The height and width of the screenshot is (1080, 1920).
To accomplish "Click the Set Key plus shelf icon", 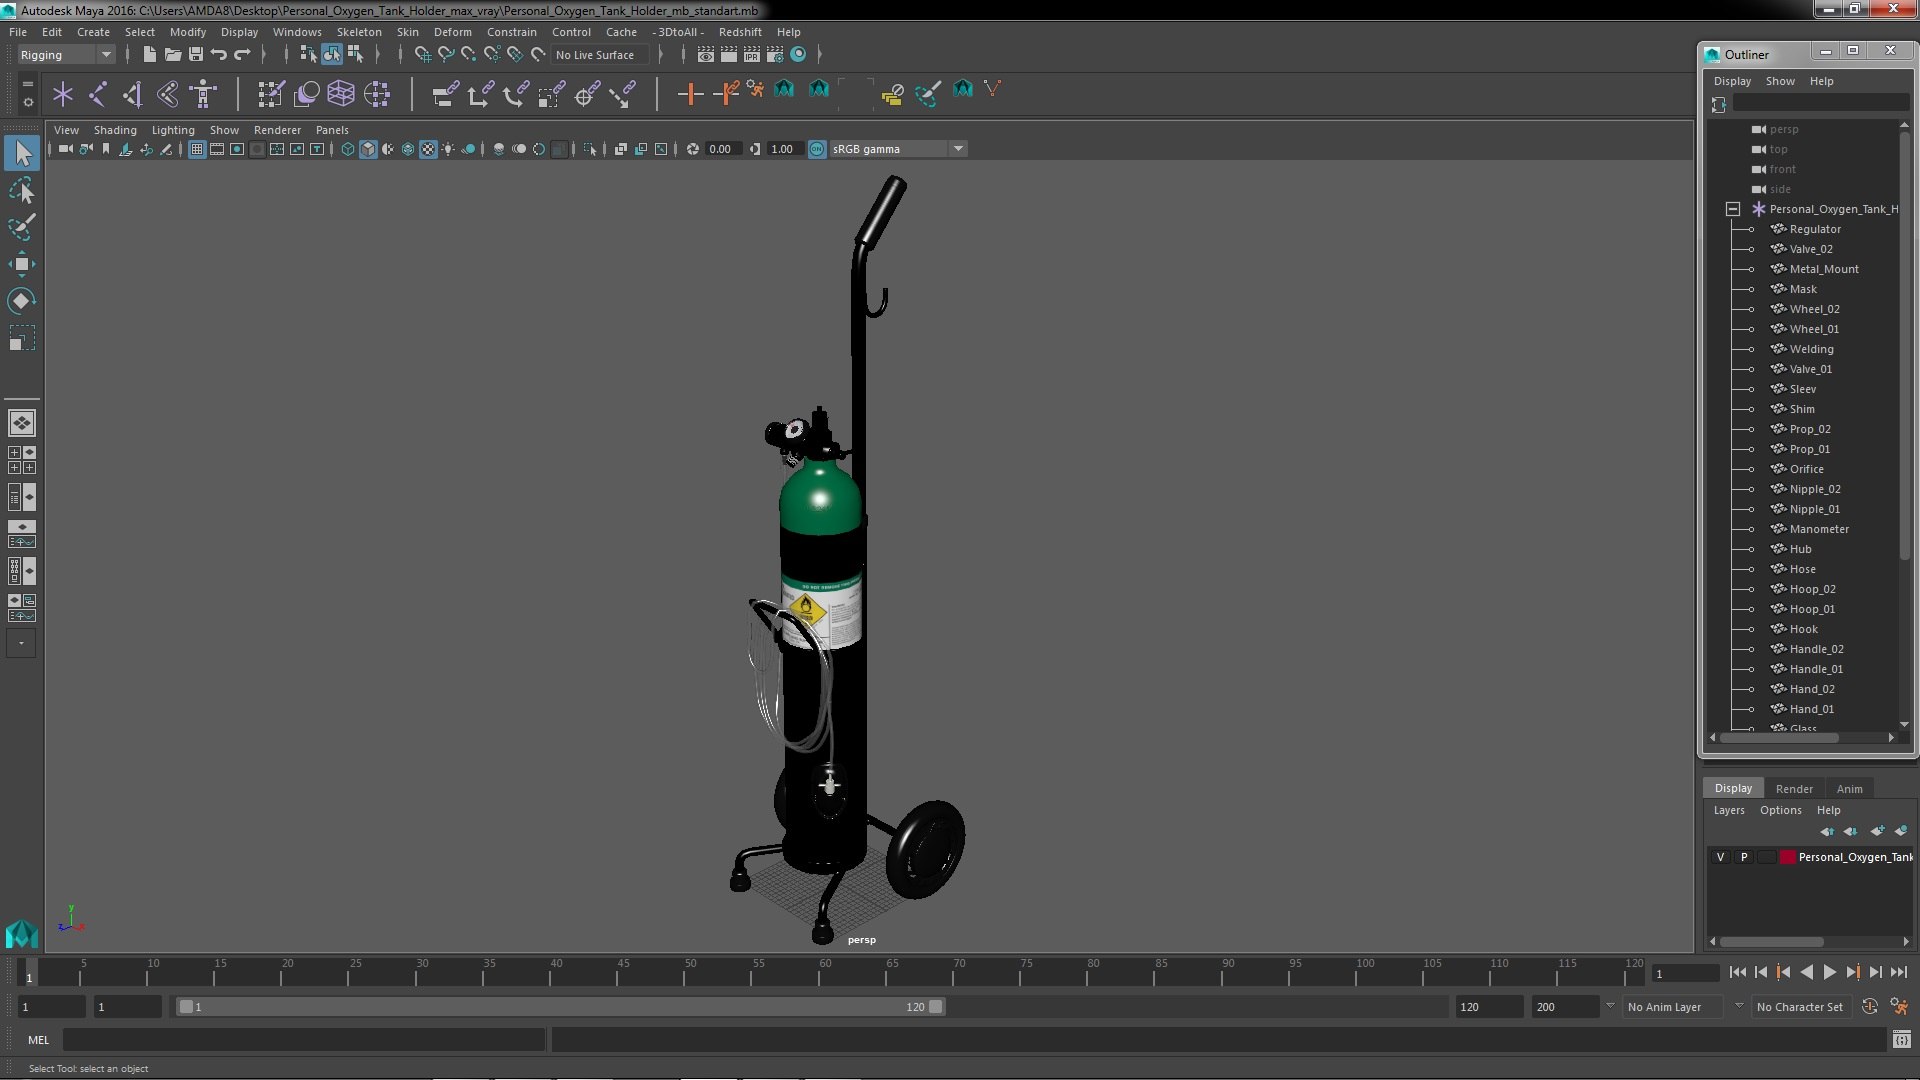I will 689,95.
